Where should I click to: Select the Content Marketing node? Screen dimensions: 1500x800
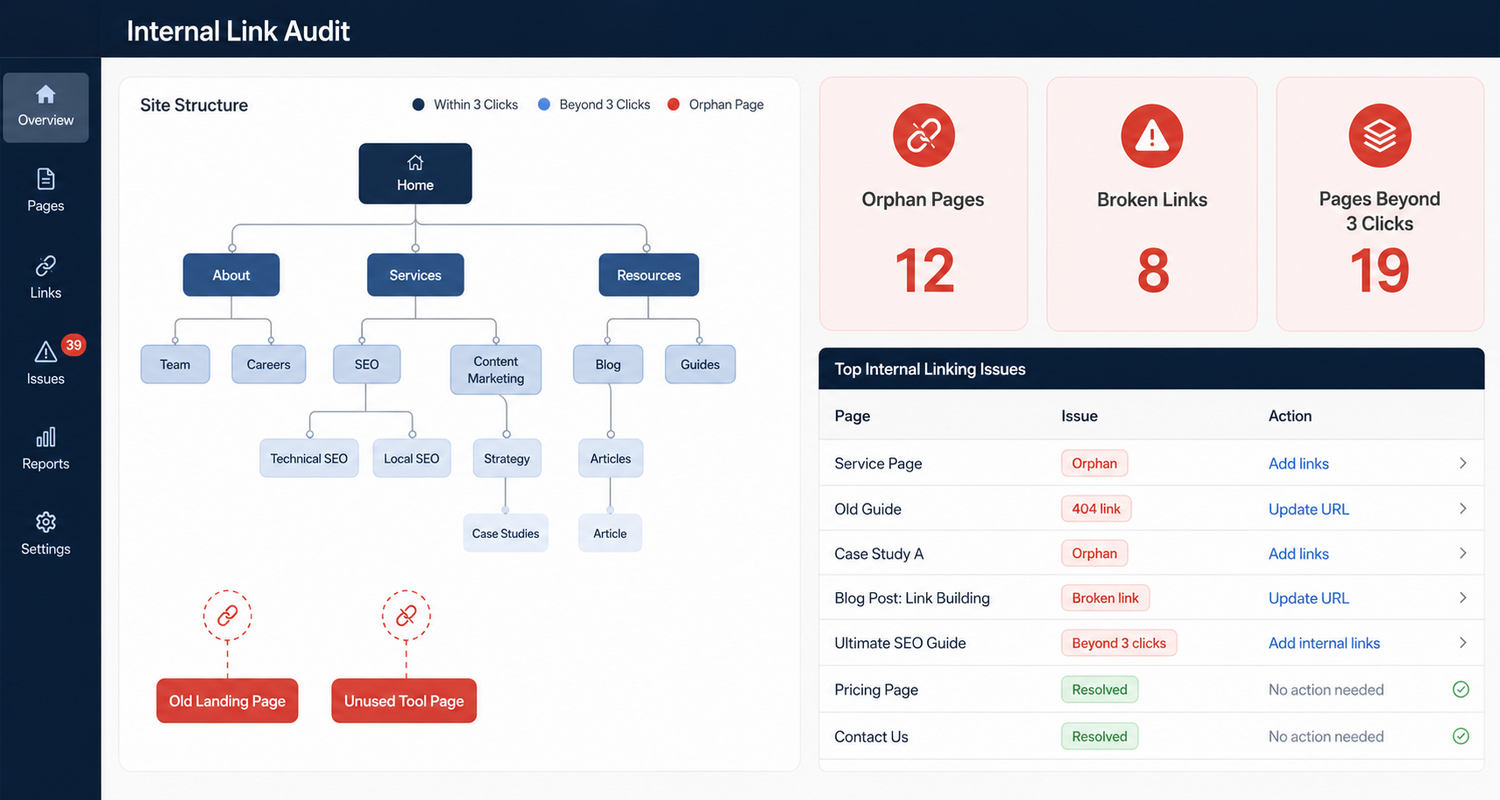[496, 370]
